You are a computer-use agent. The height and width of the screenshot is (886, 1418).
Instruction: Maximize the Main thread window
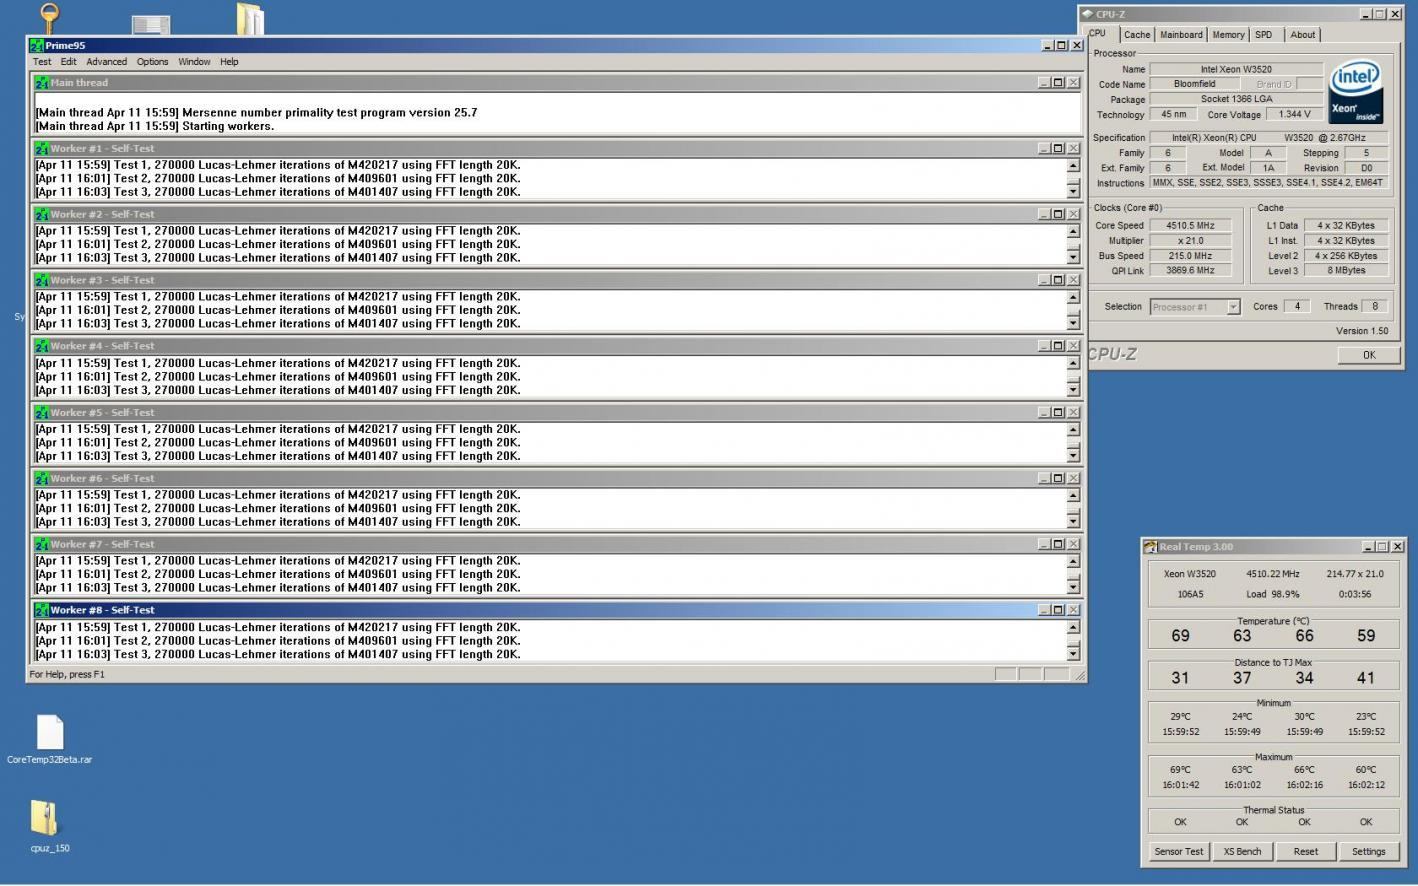[x=1058, y=83]
